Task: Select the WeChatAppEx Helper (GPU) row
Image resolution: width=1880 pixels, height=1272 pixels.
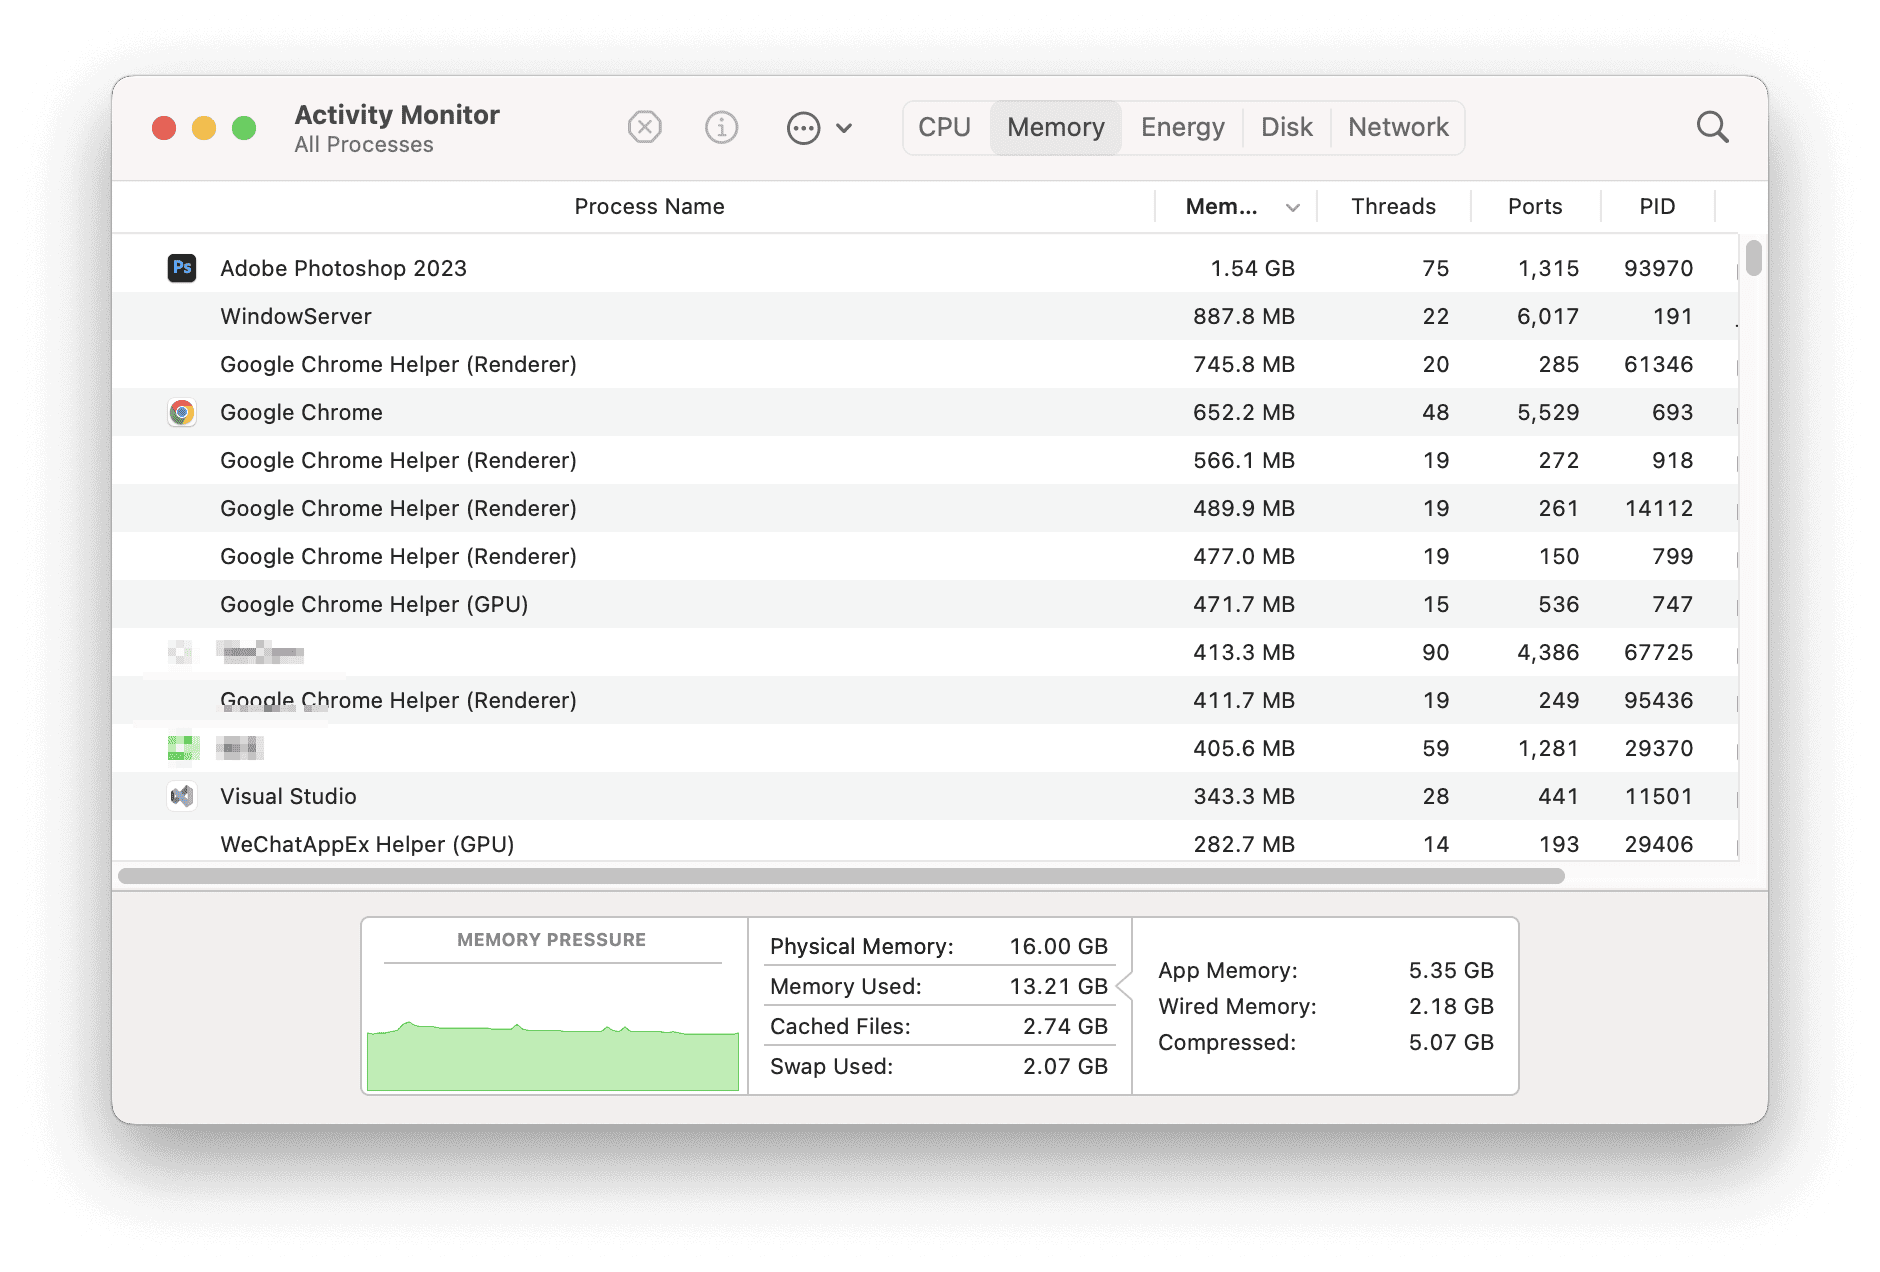Action: click(x=925, y=842)
